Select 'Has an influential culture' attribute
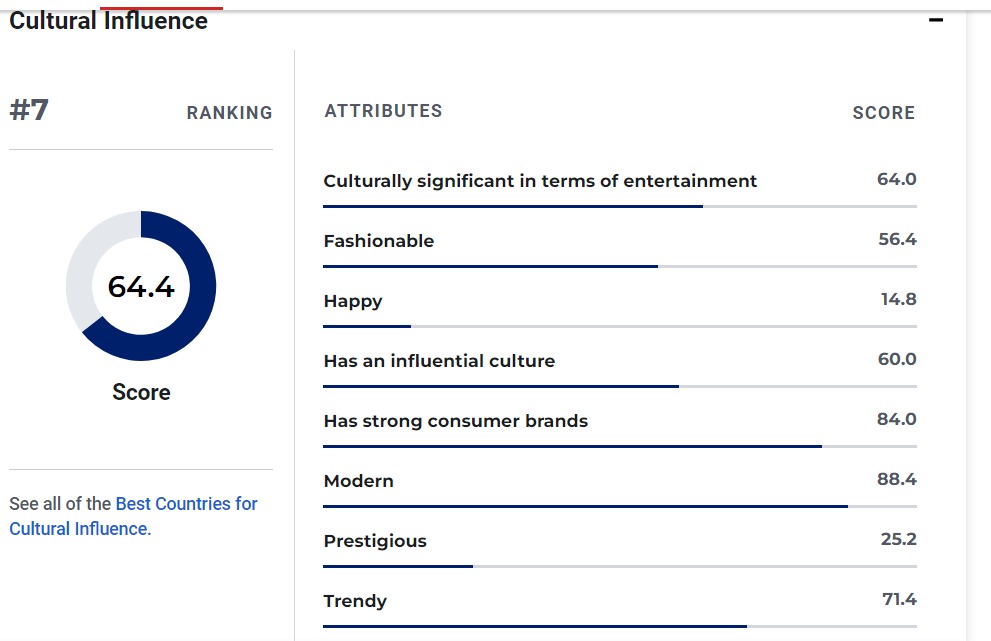Viewport: 991px width, 641px height. point(439,361)
